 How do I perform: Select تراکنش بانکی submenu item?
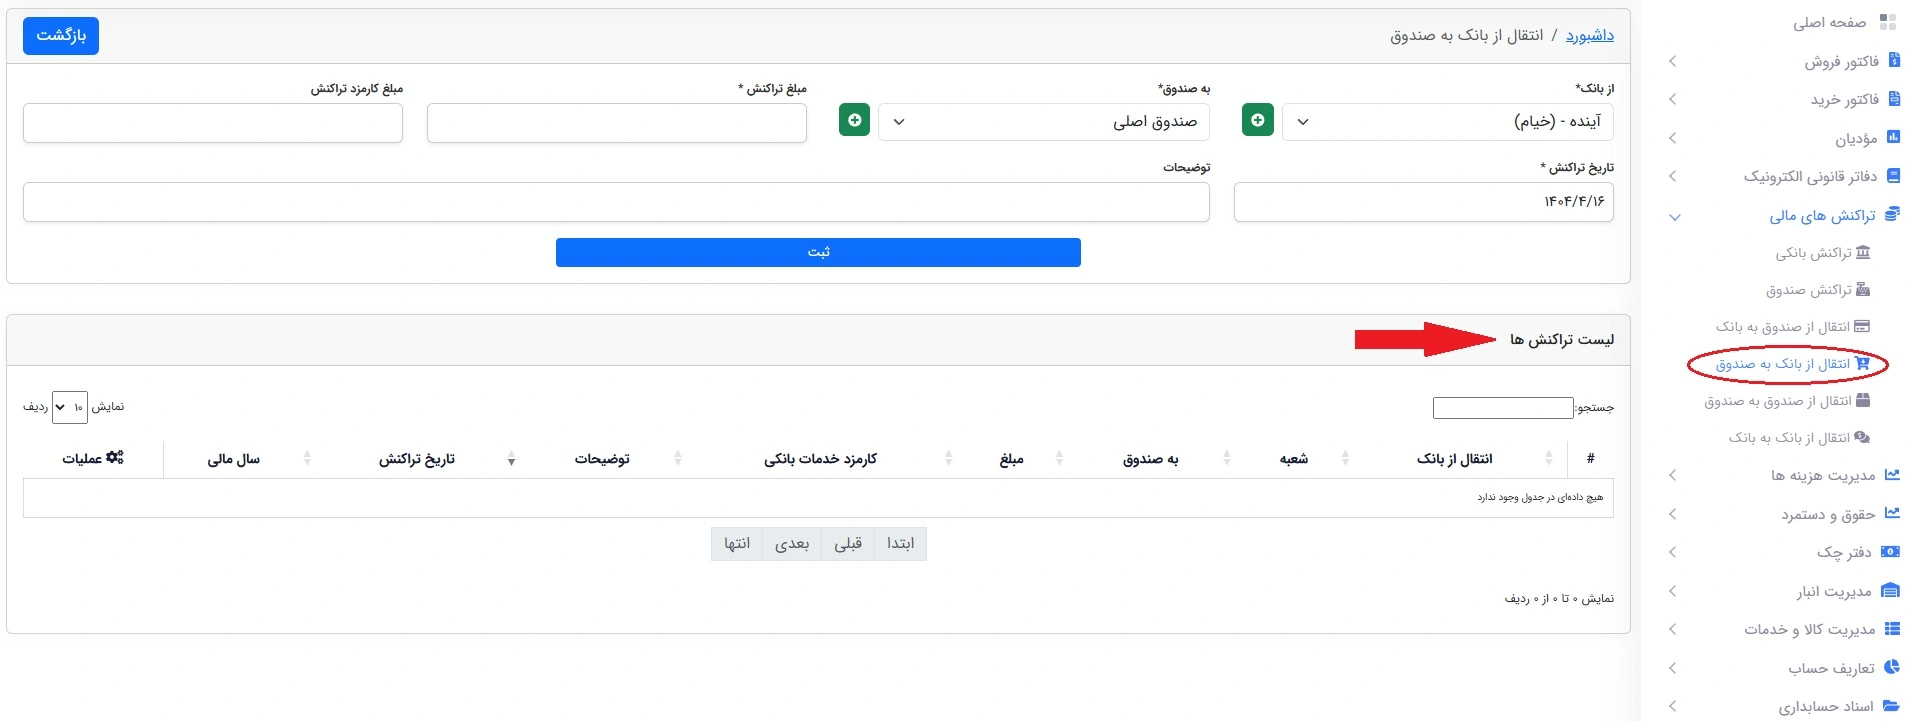[x=1813, y=253]
